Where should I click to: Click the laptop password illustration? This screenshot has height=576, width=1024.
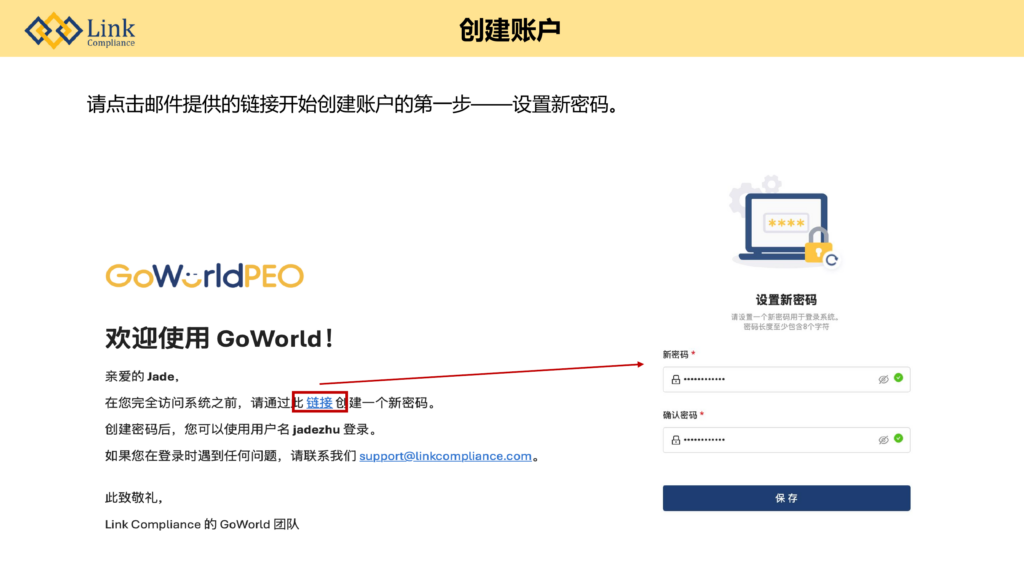785,228
